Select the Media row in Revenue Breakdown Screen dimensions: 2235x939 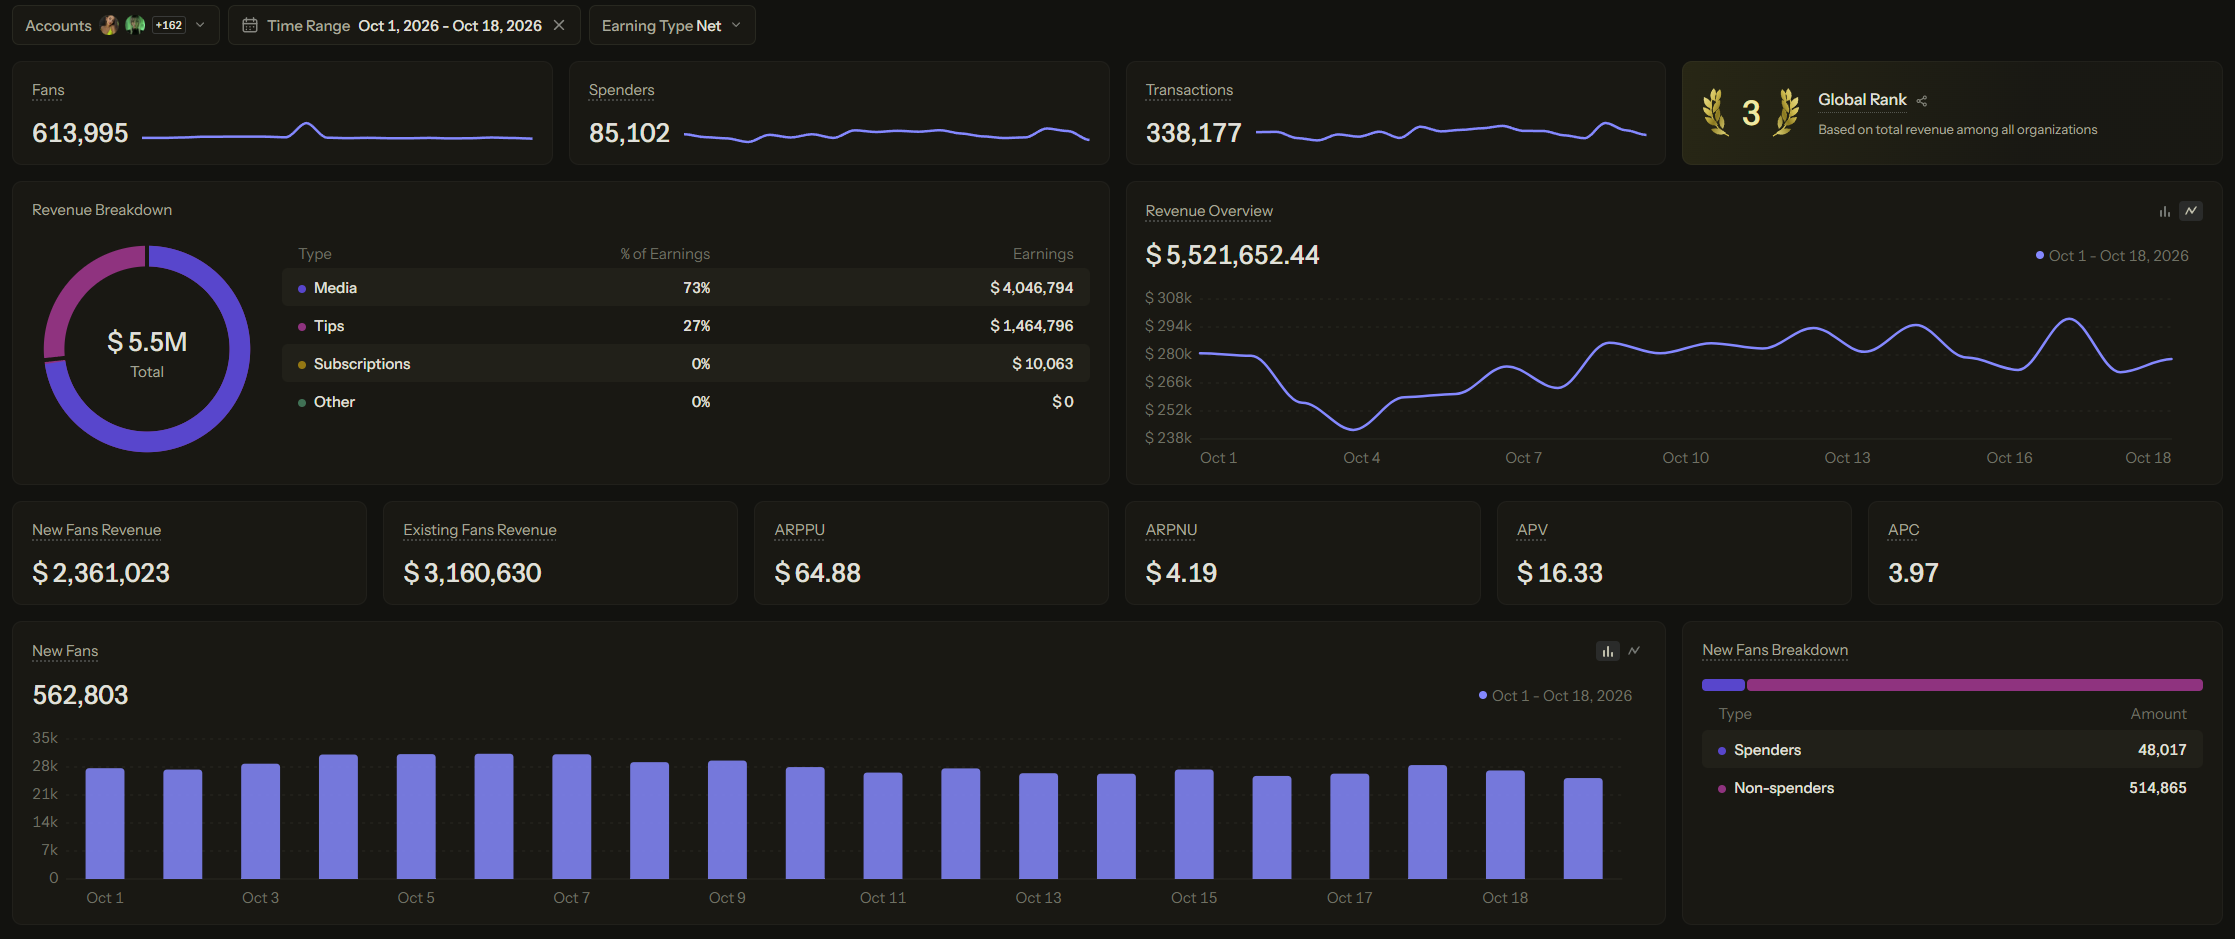[x=686, y=288]
